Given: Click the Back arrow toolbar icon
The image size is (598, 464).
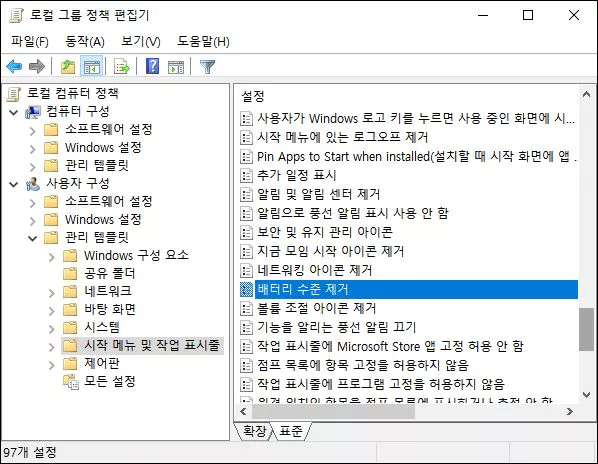Looking at the screenshot, I should pyautogui.click(x=14, y=67).
